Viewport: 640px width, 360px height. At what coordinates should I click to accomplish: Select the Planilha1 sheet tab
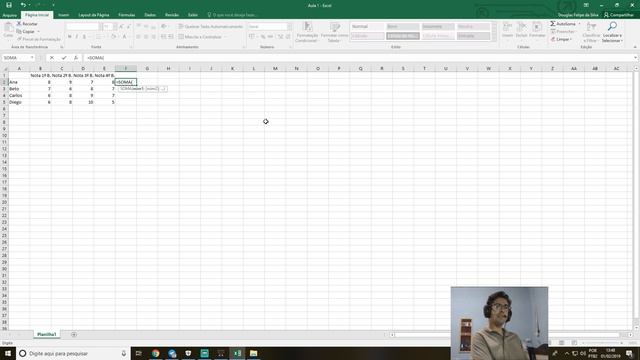(47, 334)
